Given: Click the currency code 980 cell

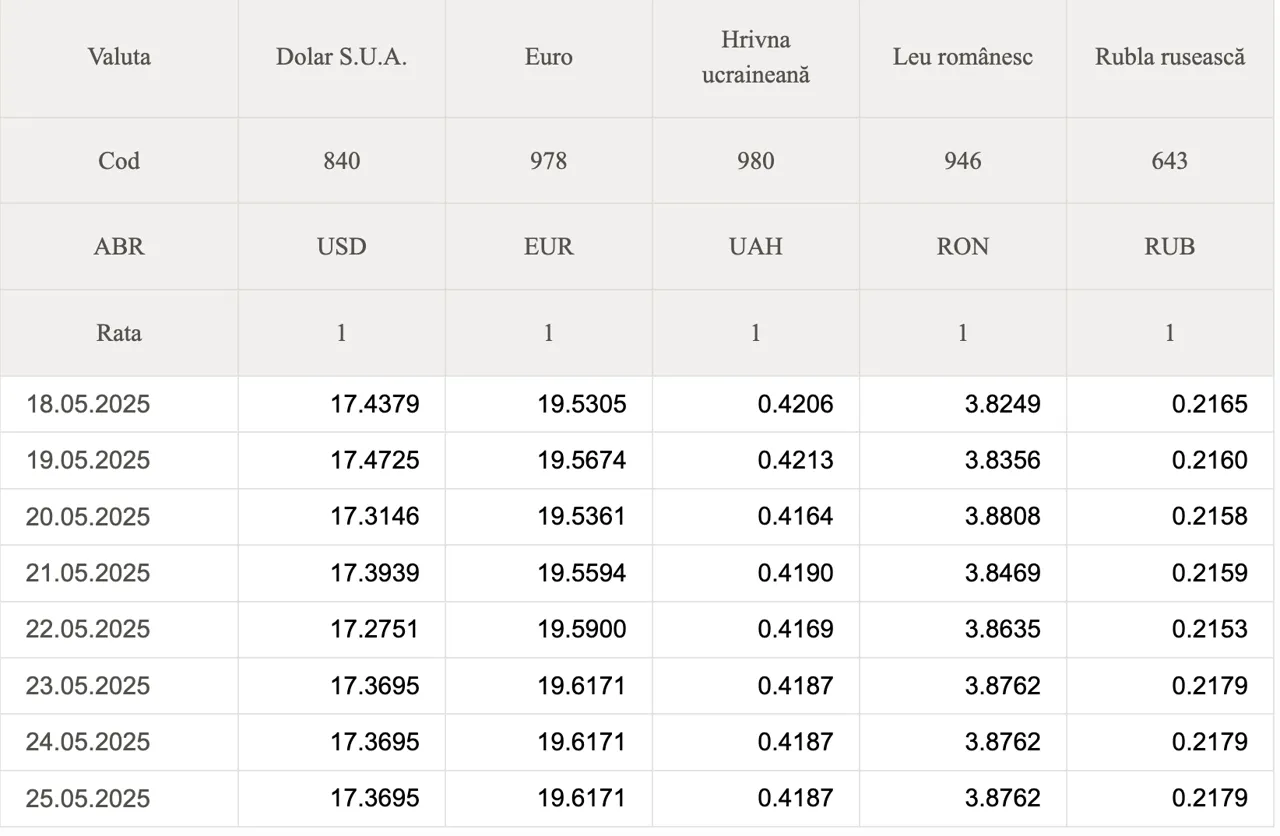Looking at the screenshot, I should point(755,161).
